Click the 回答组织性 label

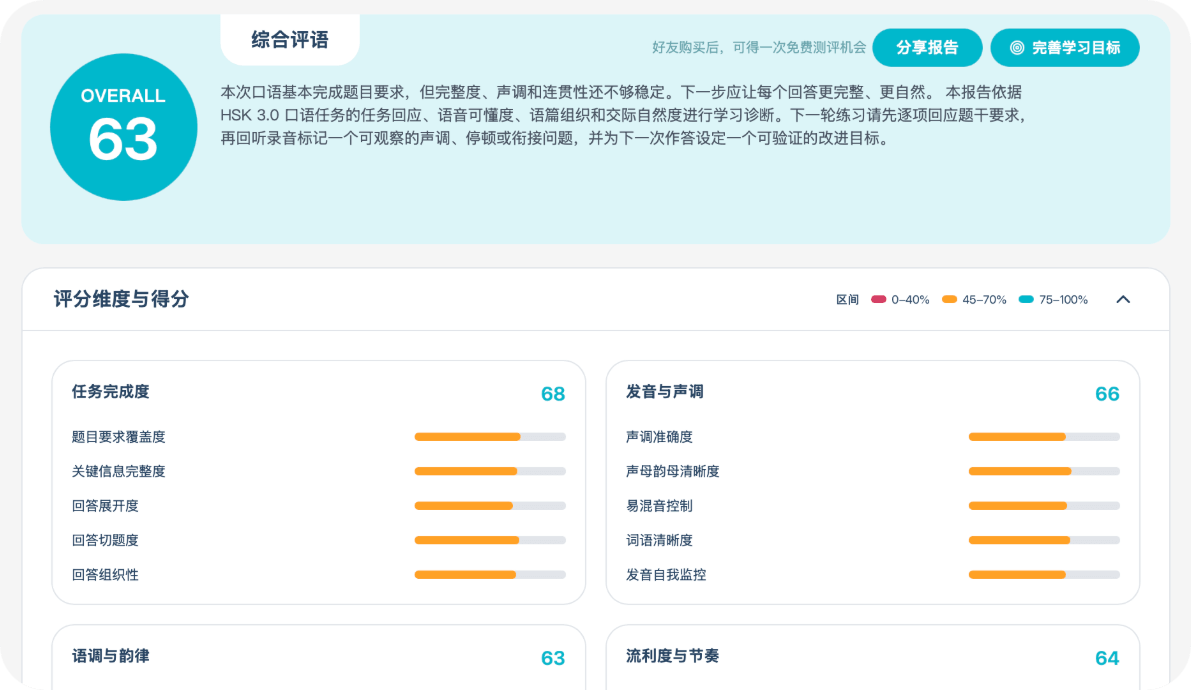click(105, 575)
